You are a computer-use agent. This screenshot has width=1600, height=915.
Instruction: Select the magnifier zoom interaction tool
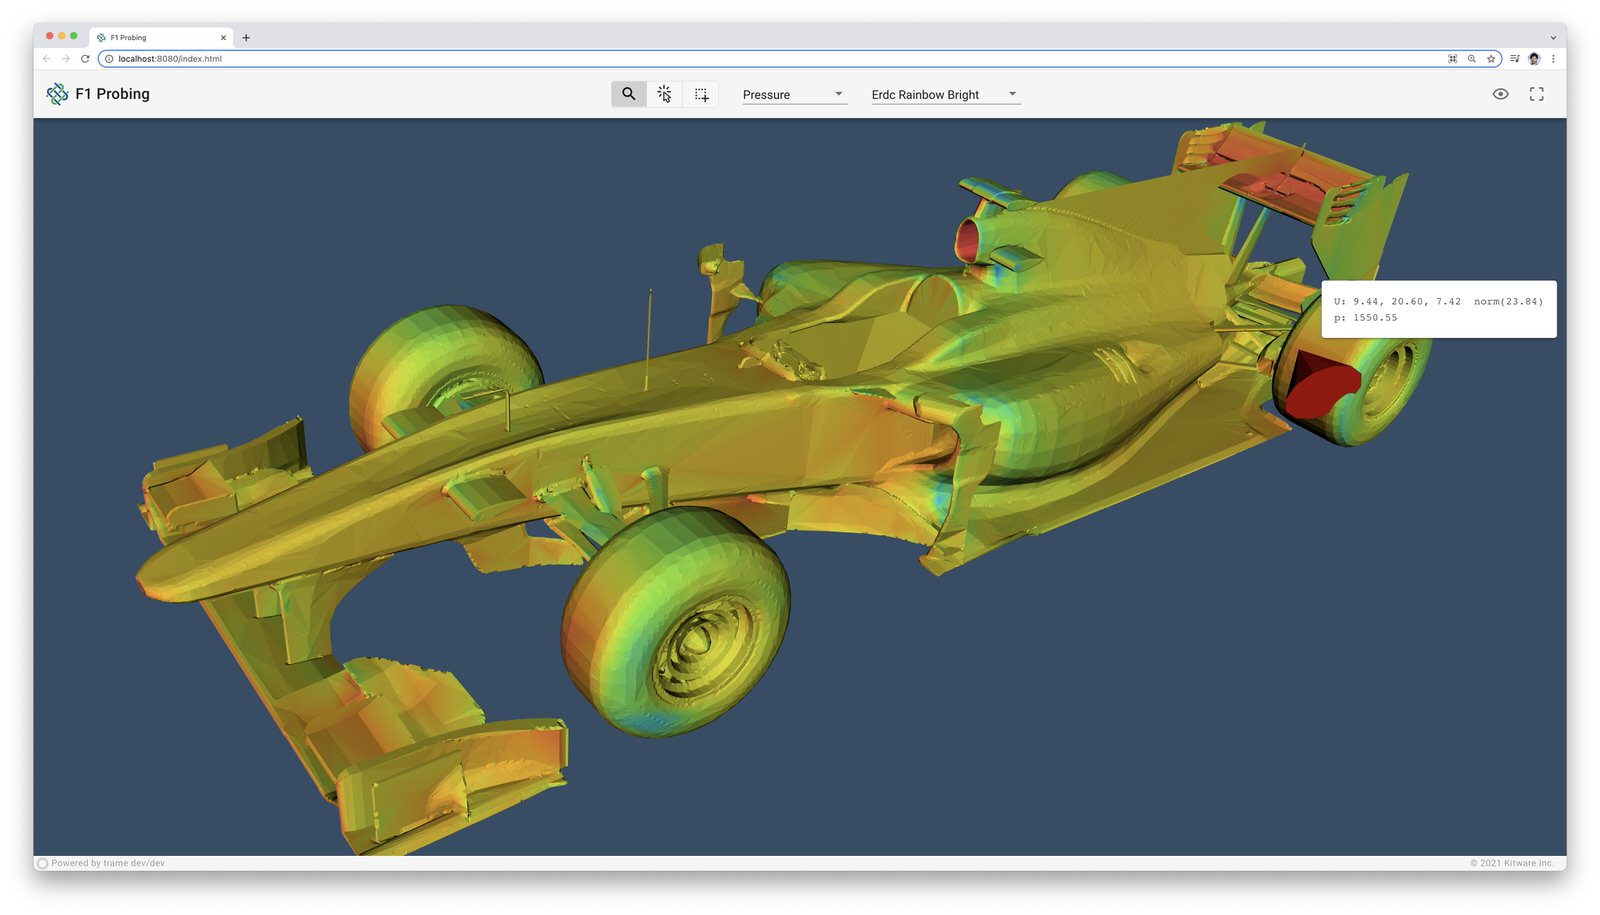click(x=628, y=94)
